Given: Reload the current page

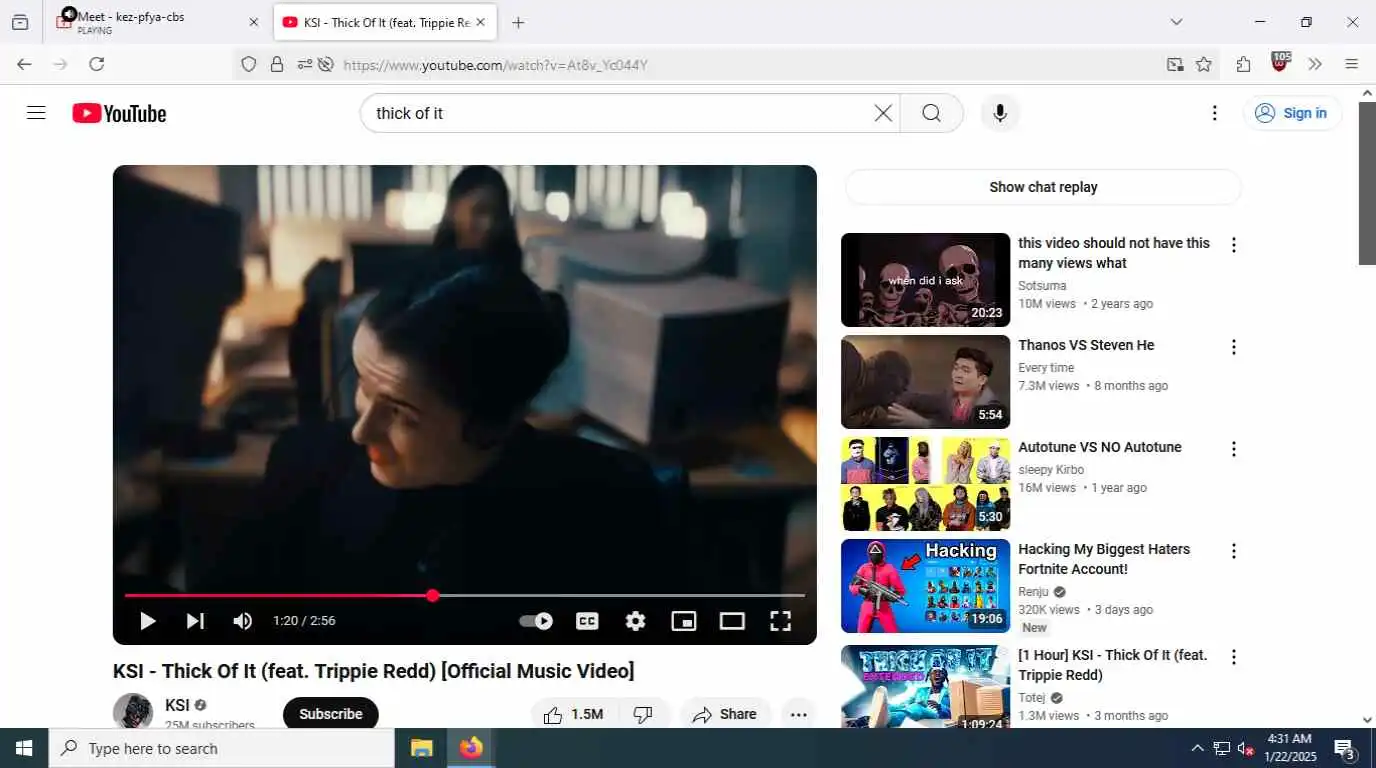Looking at the screenshot, I should click(x=96, y=64).
